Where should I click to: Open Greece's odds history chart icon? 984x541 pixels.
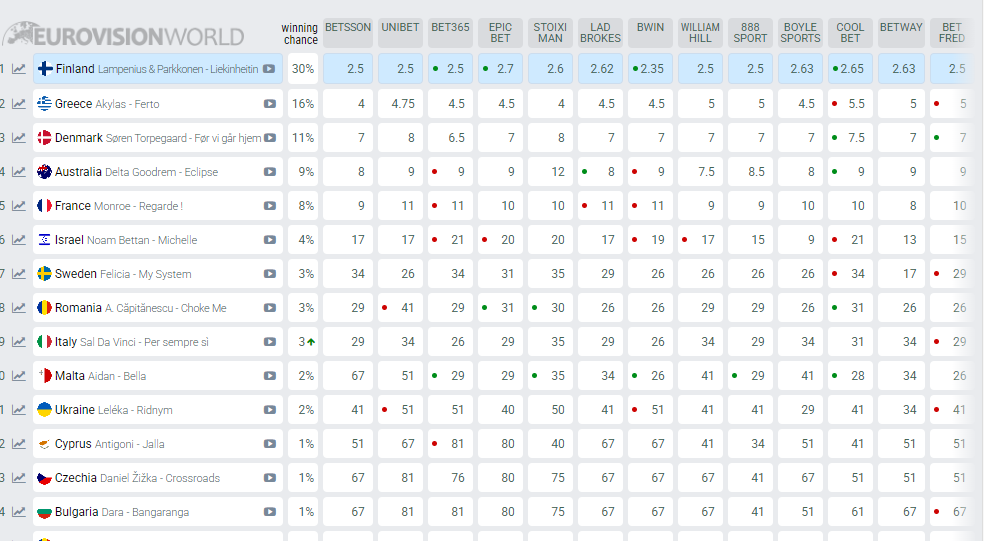[x=19, y=104]
